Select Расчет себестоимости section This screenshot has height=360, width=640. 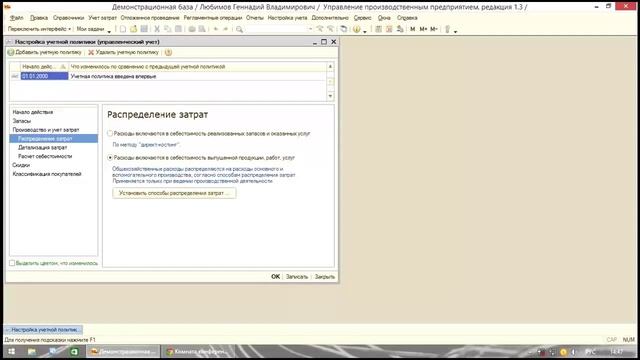pyautogui.click(x=45, y=156)
